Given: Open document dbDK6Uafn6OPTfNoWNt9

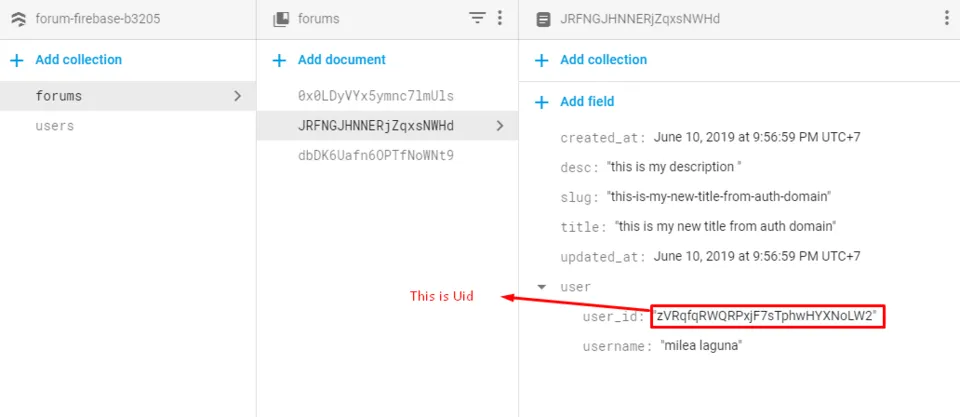Looking at the screenshot, I should (x=376, y=155).
